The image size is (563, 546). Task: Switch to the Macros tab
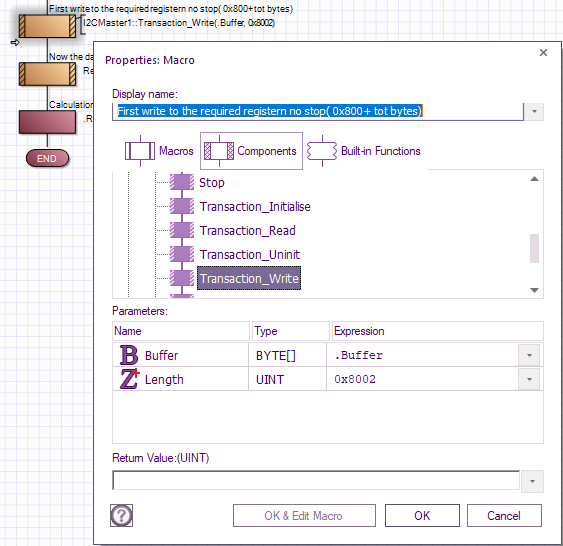click(159, 151)
